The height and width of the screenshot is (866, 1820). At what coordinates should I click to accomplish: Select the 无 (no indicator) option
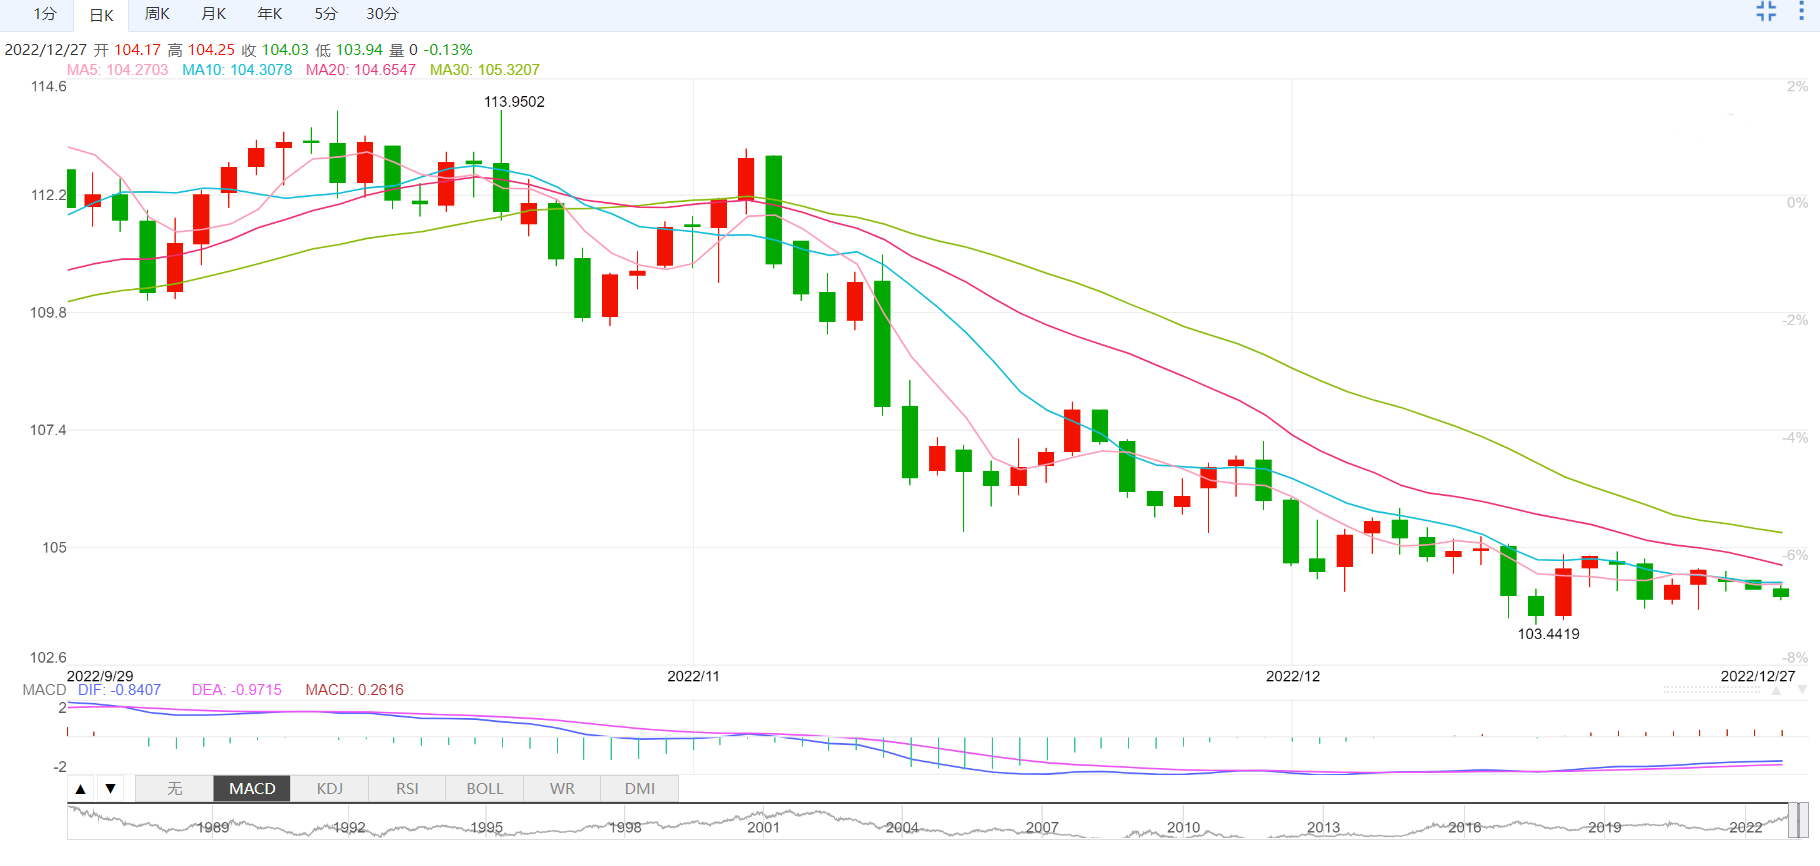pyautogui.click(x=175, y=789)
